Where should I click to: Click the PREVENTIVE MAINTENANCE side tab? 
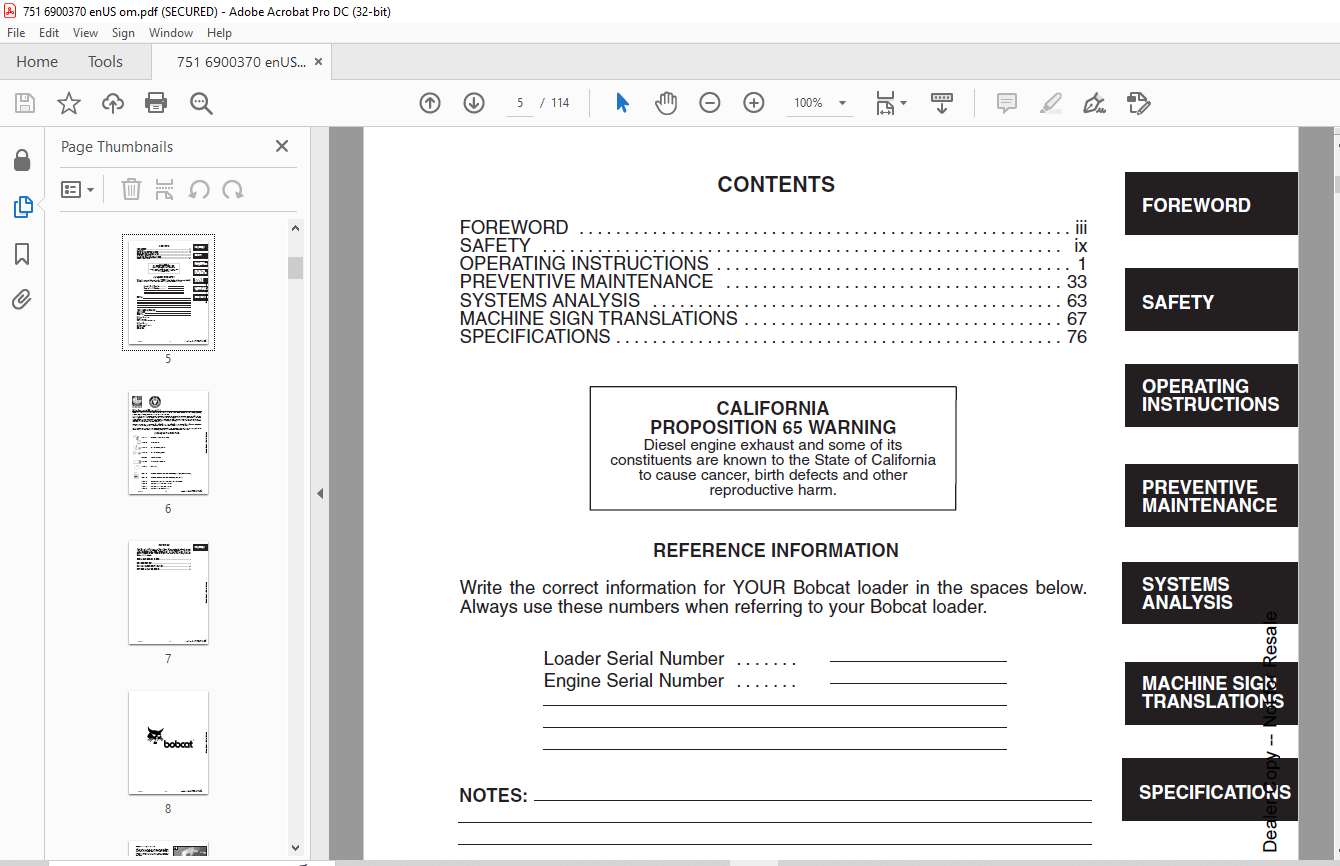point(1211,496)
